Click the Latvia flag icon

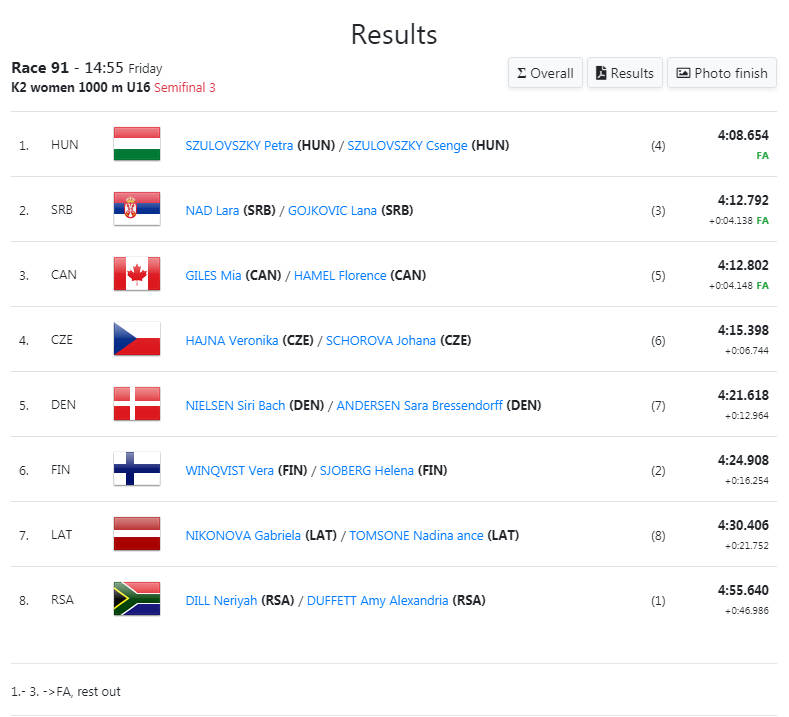pos(137,533)
